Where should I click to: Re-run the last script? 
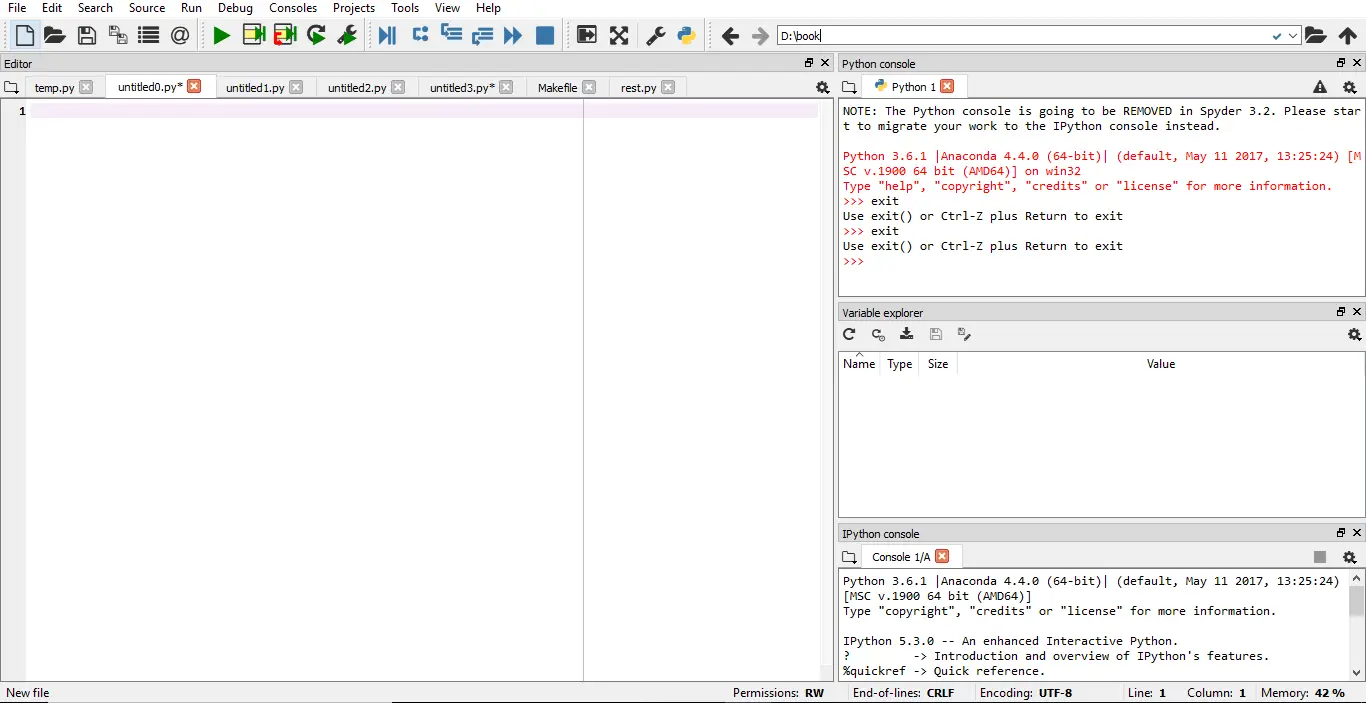point(317,36)
